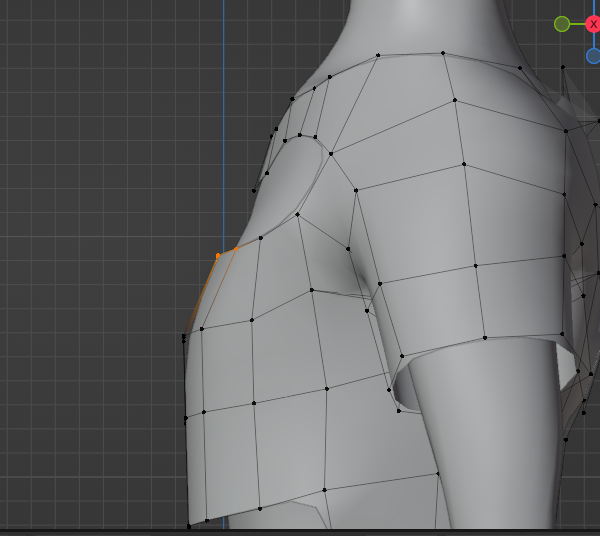Click the green negative Y axis gizmo circle

pyautogui.click(x=562, y=24)
